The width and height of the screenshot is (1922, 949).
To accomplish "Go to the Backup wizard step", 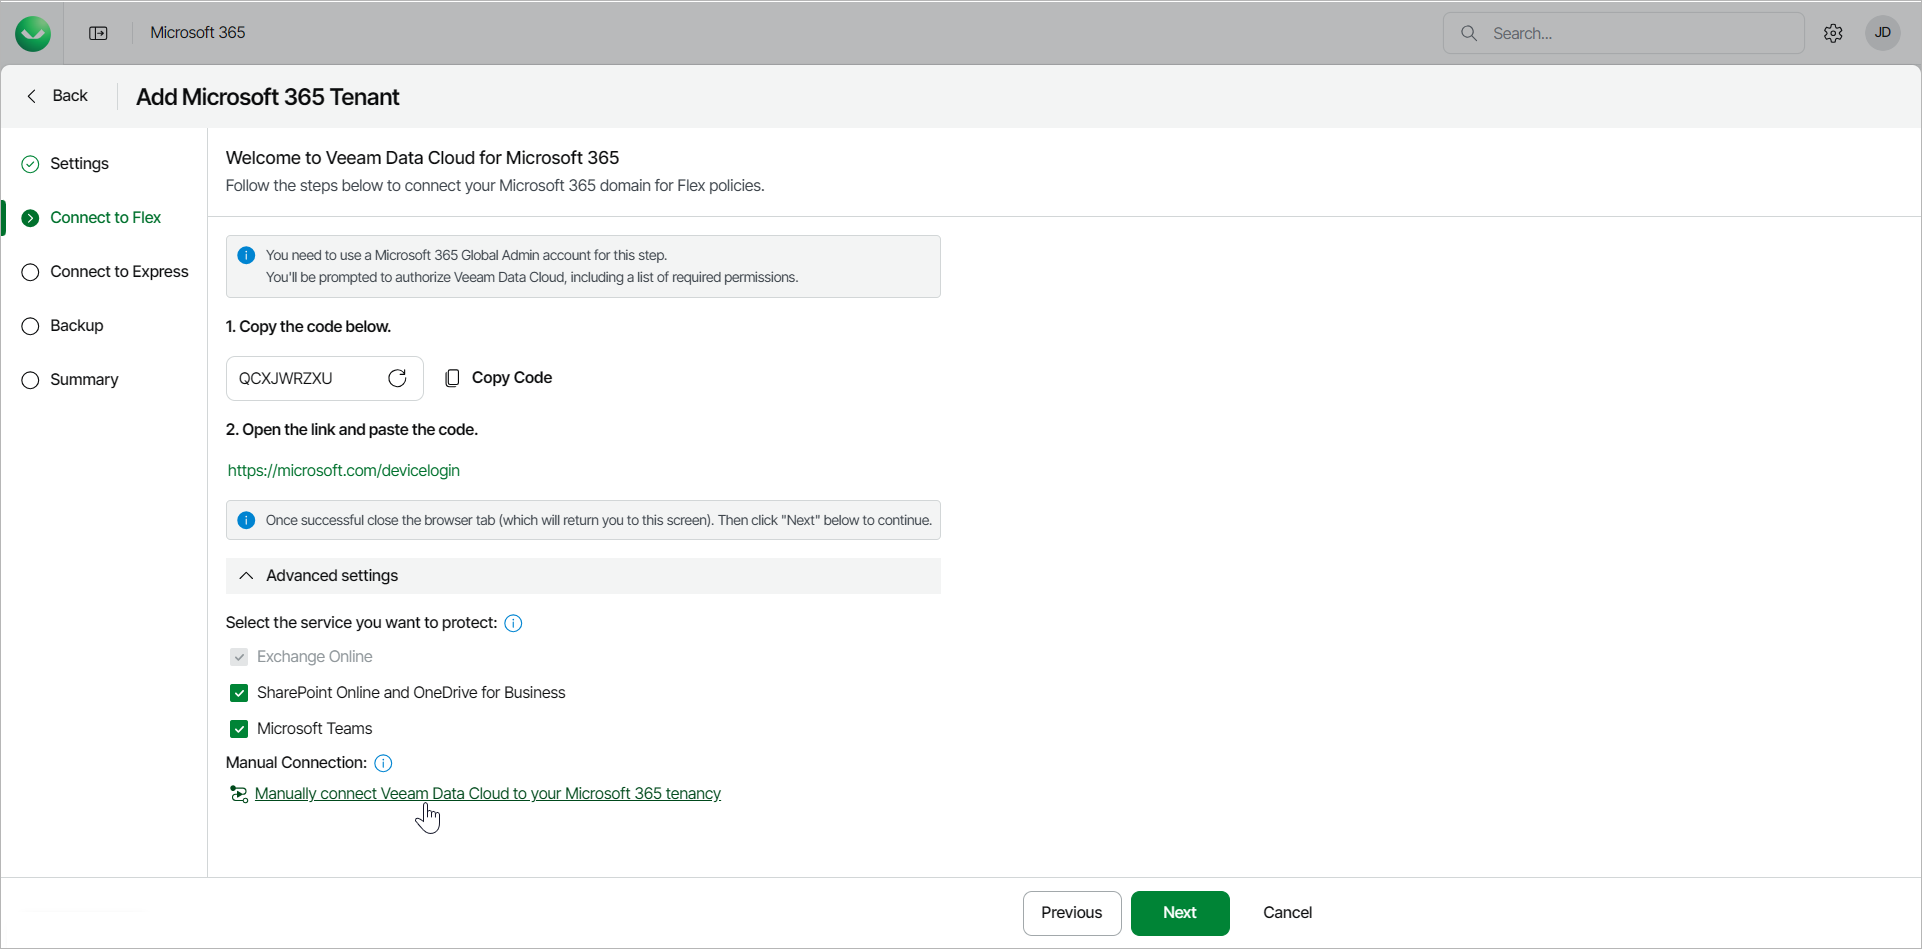I will coord(77,326).
